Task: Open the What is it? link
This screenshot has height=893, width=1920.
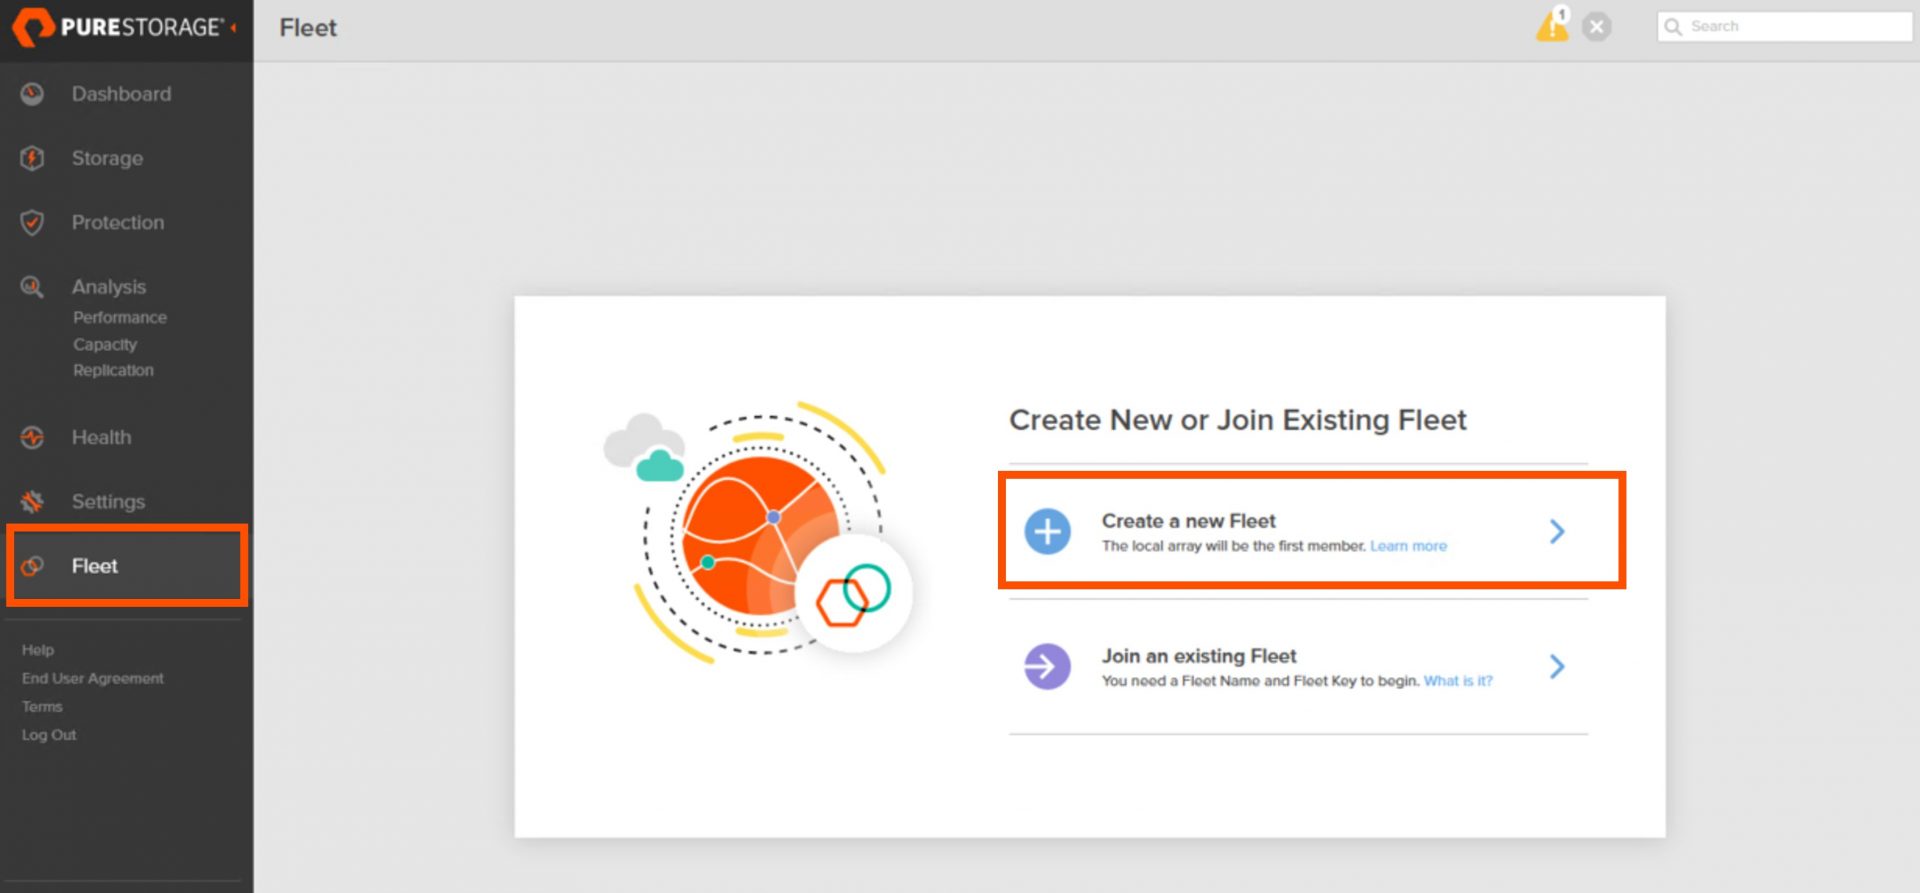Action: coord(1458,681)
